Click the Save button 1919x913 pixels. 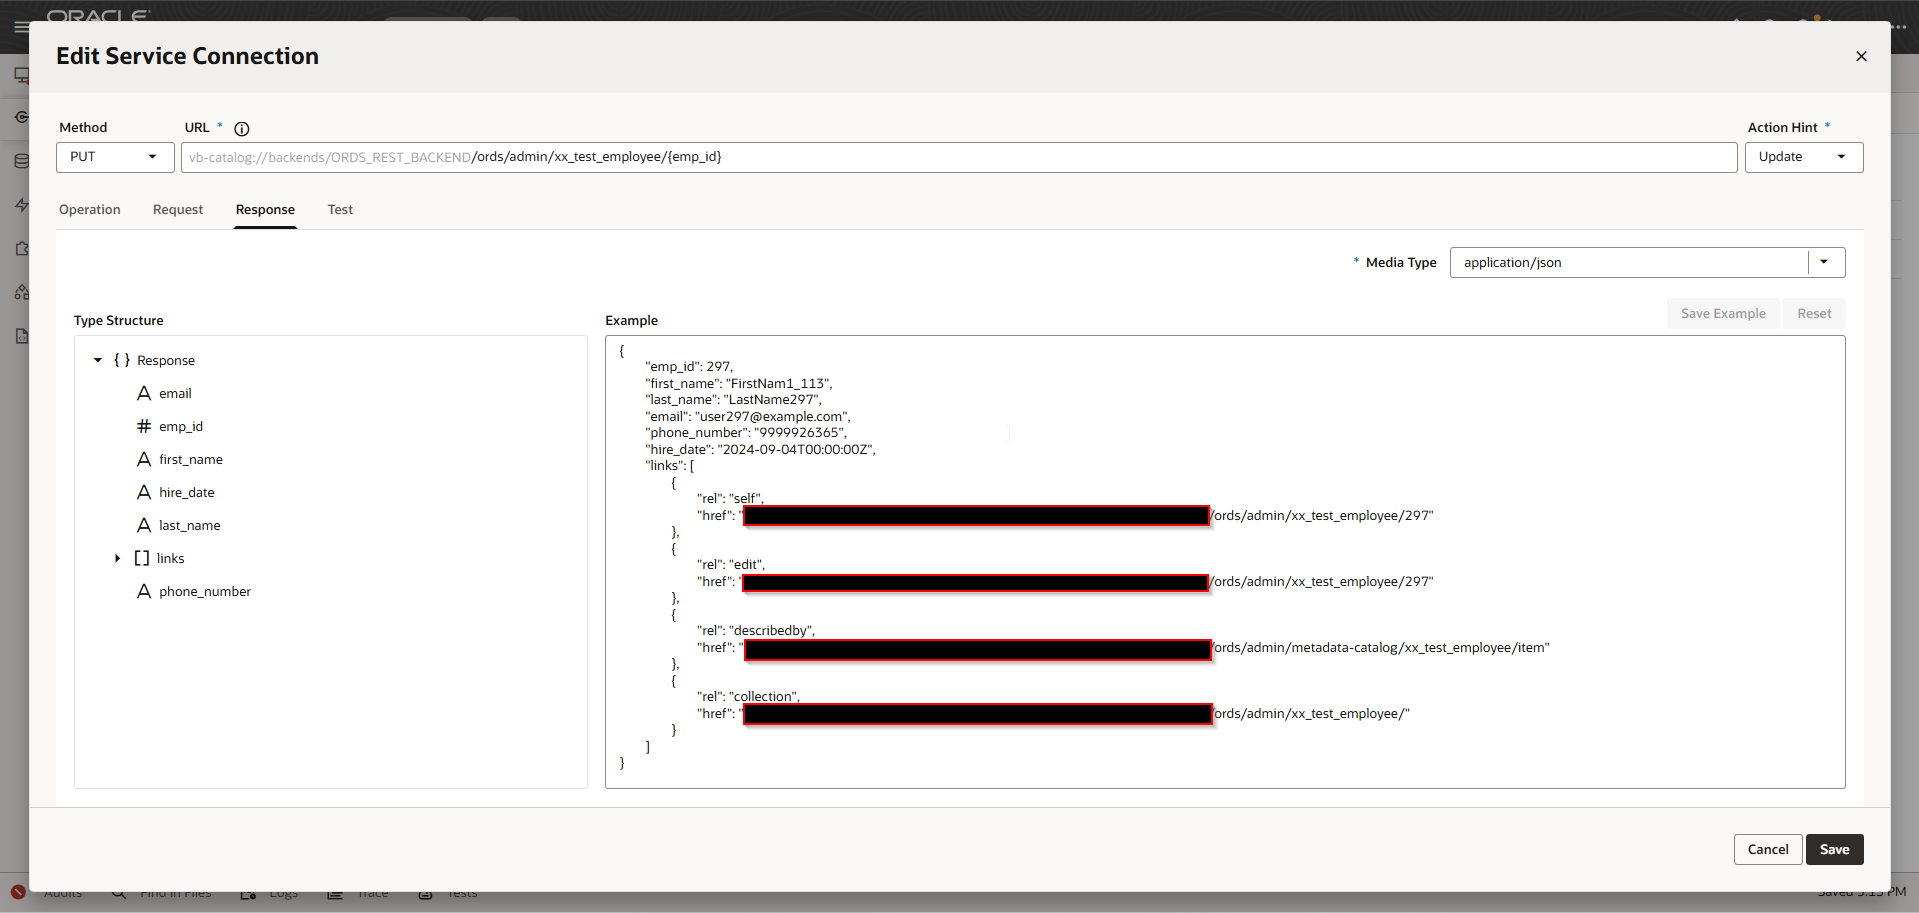coord(1833,849)
